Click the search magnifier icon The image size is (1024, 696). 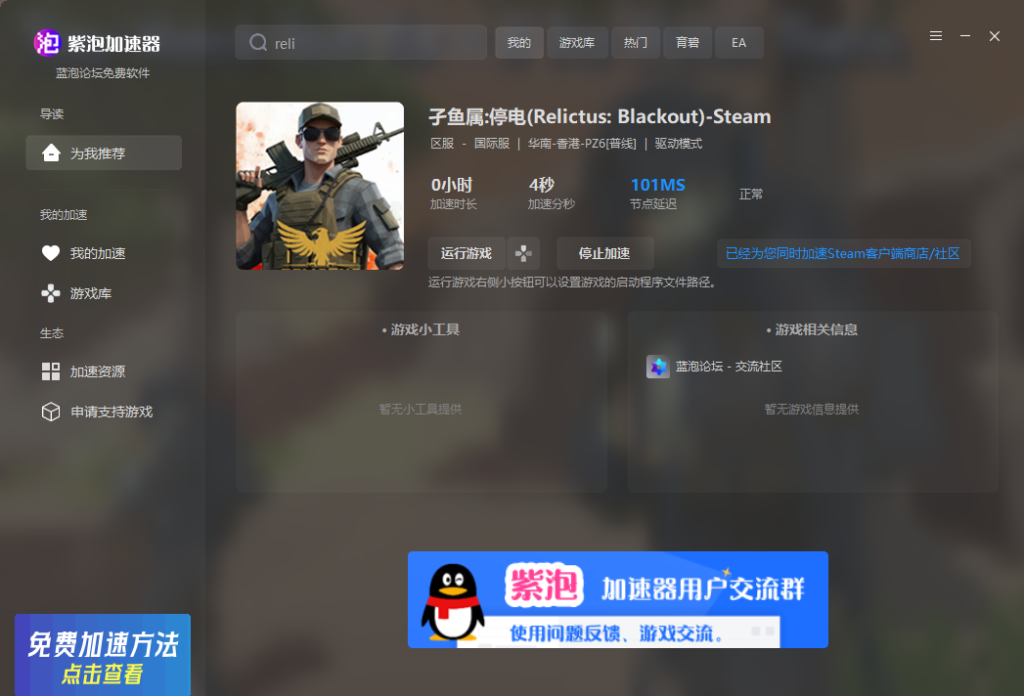tap(258, 42)
